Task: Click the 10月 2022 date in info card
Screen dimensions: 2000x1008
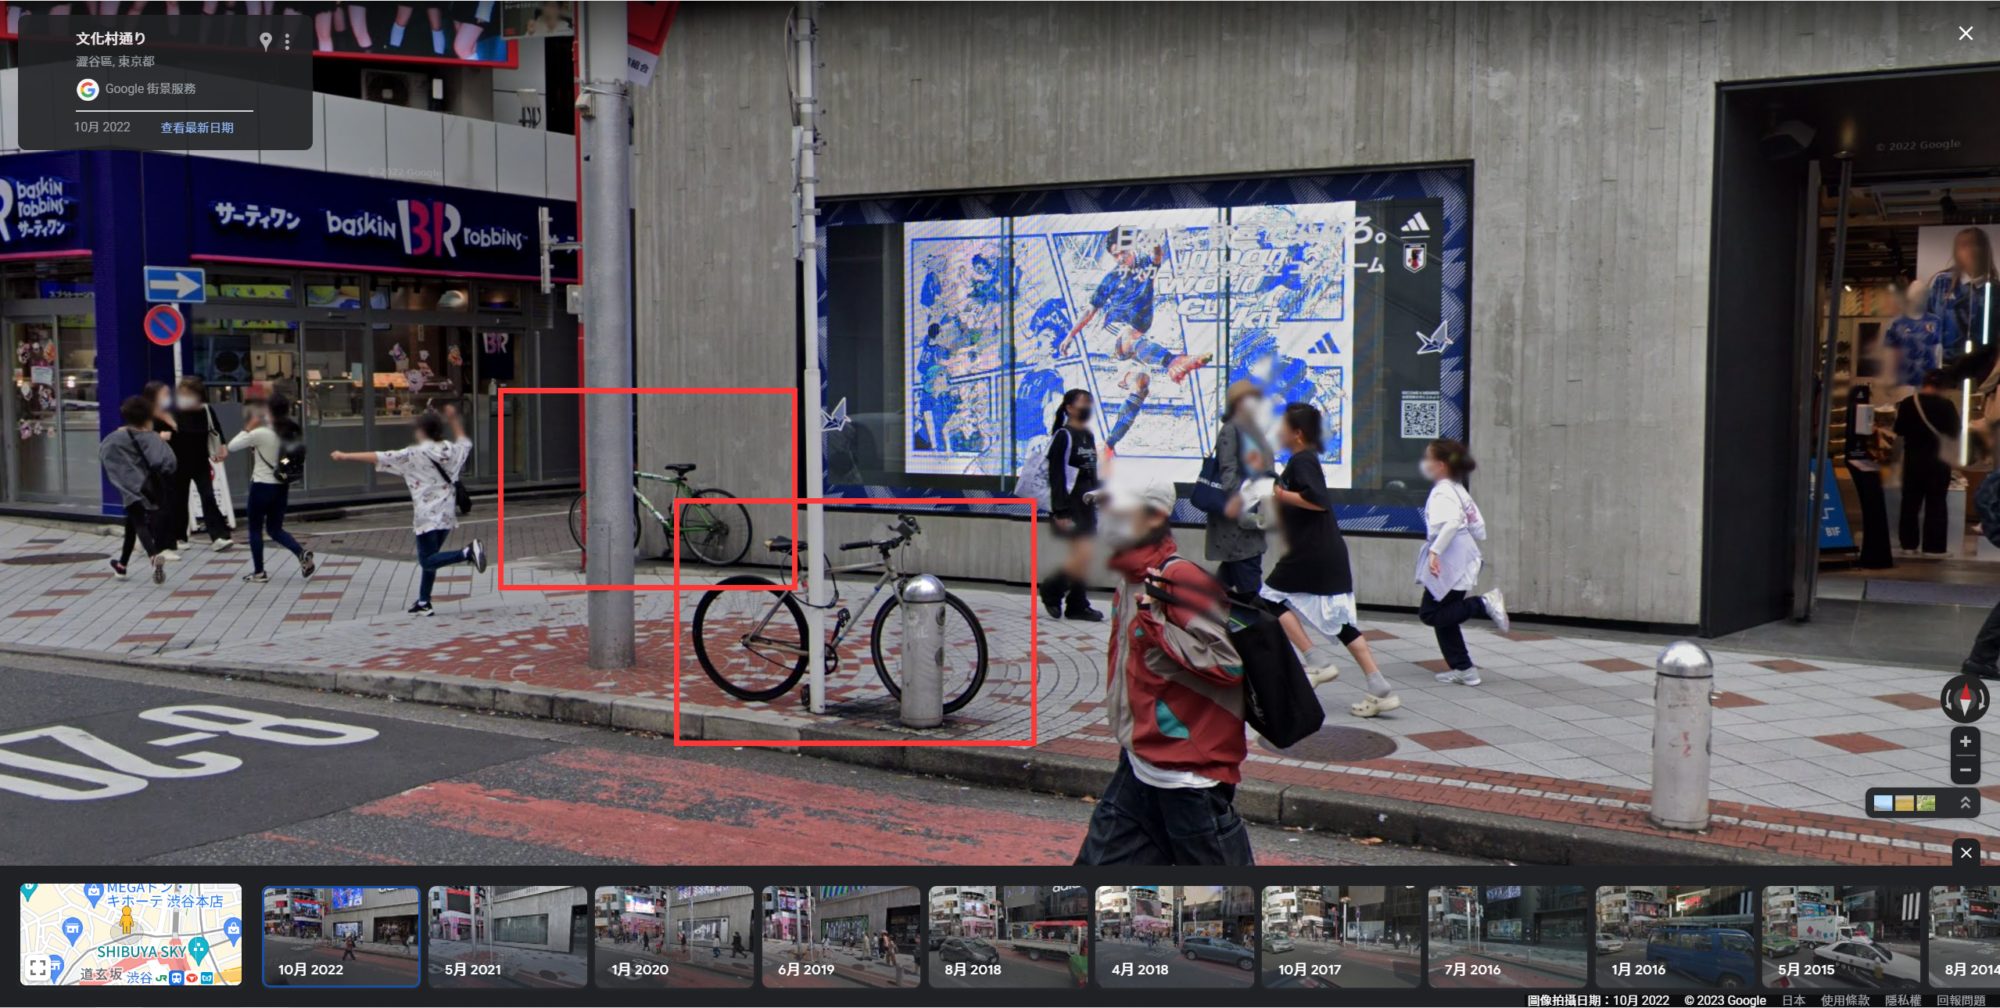Action: tap(102, 127)
